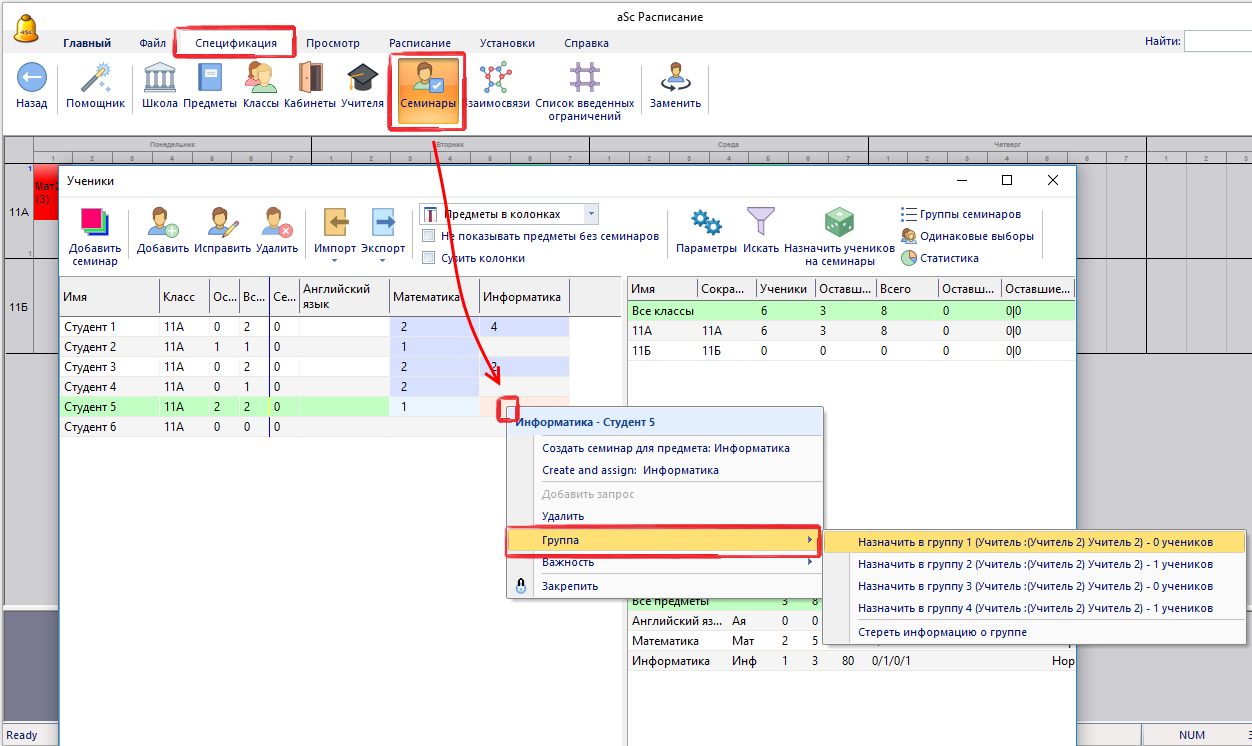This screenshot has width=1252, height=746.
Task: Open the Расписание menu tab
Action: coord(419,43)
